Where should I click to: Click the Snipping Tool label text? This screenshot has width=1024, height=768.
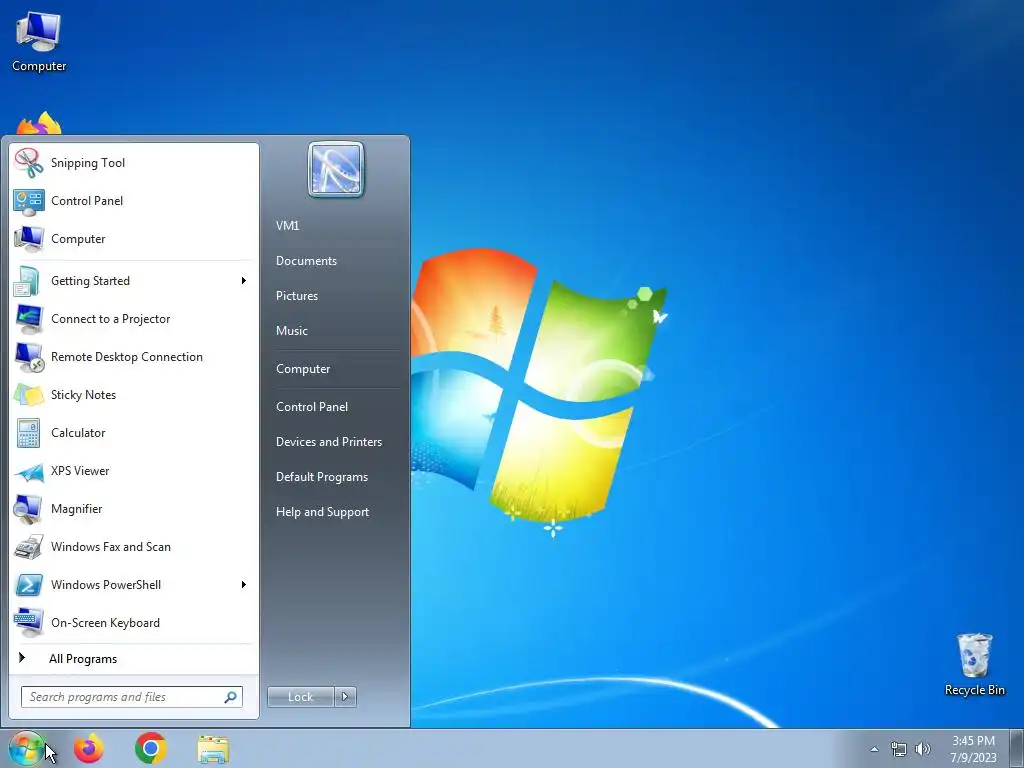pos(88,163)
